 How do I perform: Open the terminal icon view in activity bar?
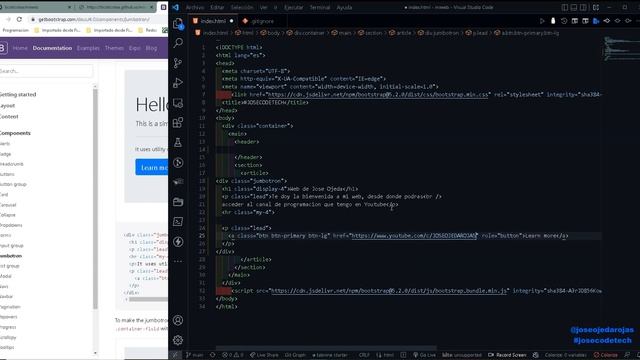178,222
